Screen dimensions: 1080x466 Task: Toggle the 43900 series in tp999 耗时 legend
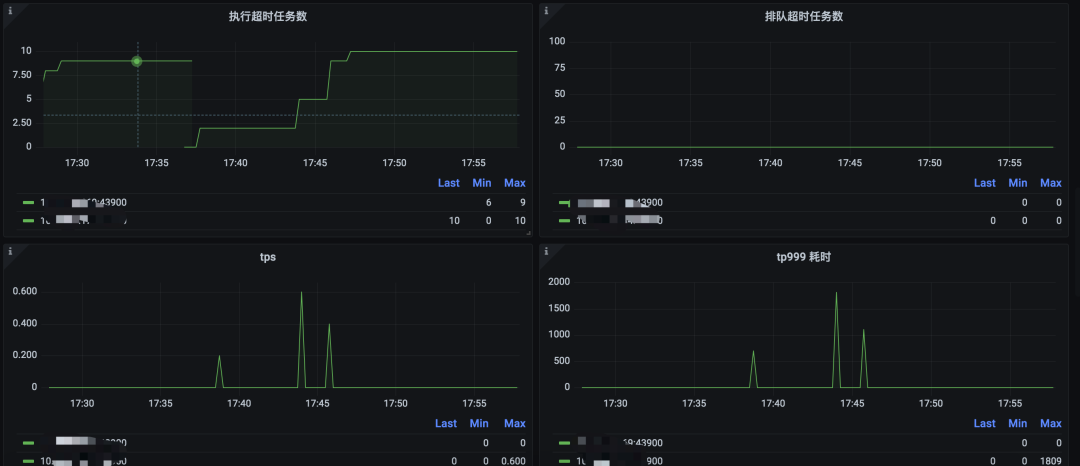[619, 443]
